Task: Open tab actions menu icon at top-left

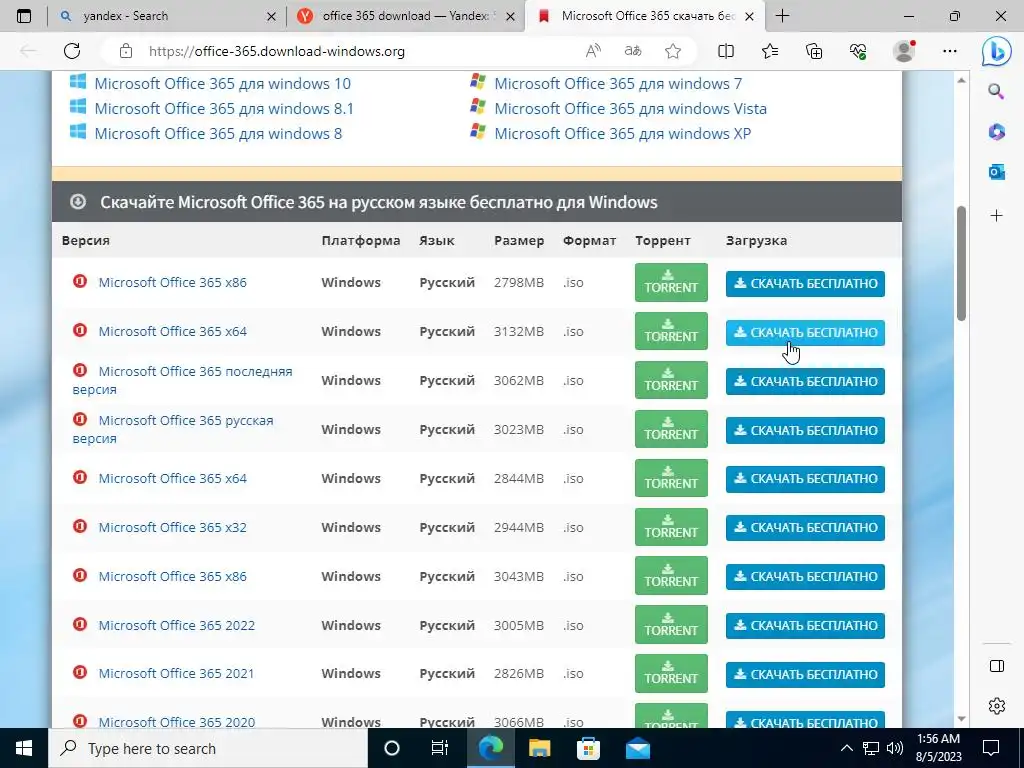Action: point(24,16)
